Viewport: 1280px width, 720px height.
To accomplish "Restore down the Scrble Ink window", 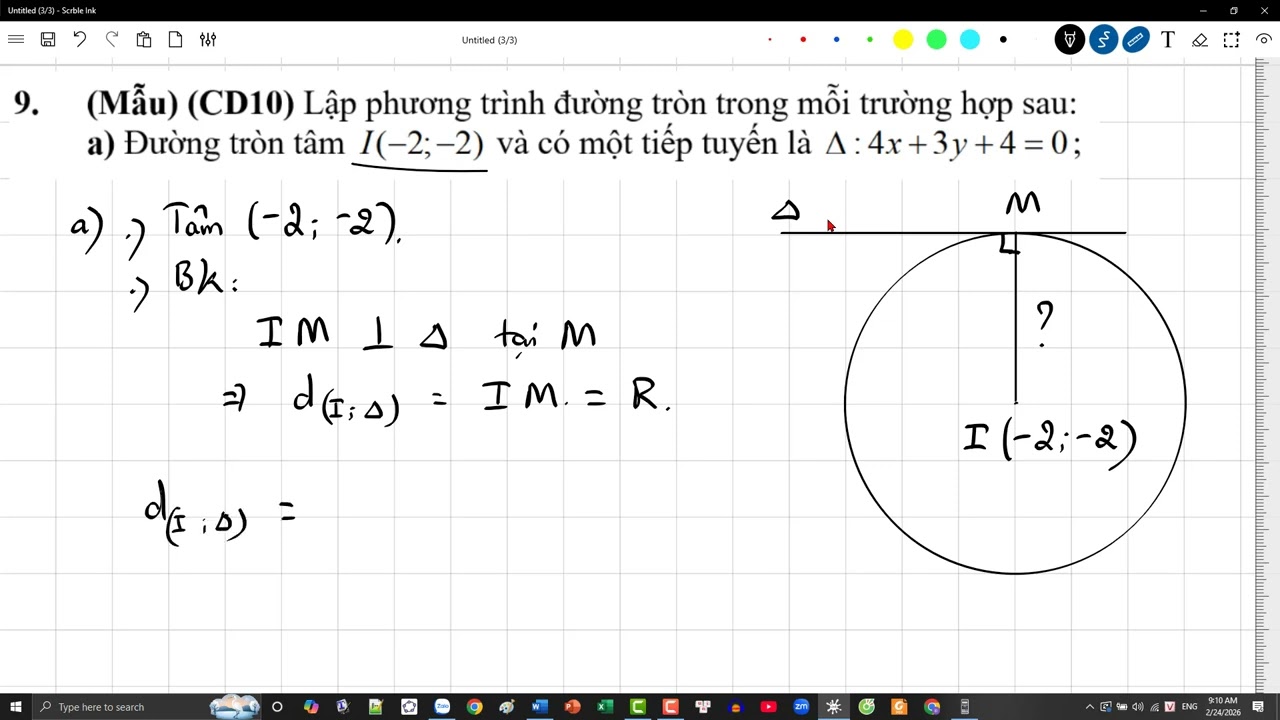I will click(x=1234, y=10).
